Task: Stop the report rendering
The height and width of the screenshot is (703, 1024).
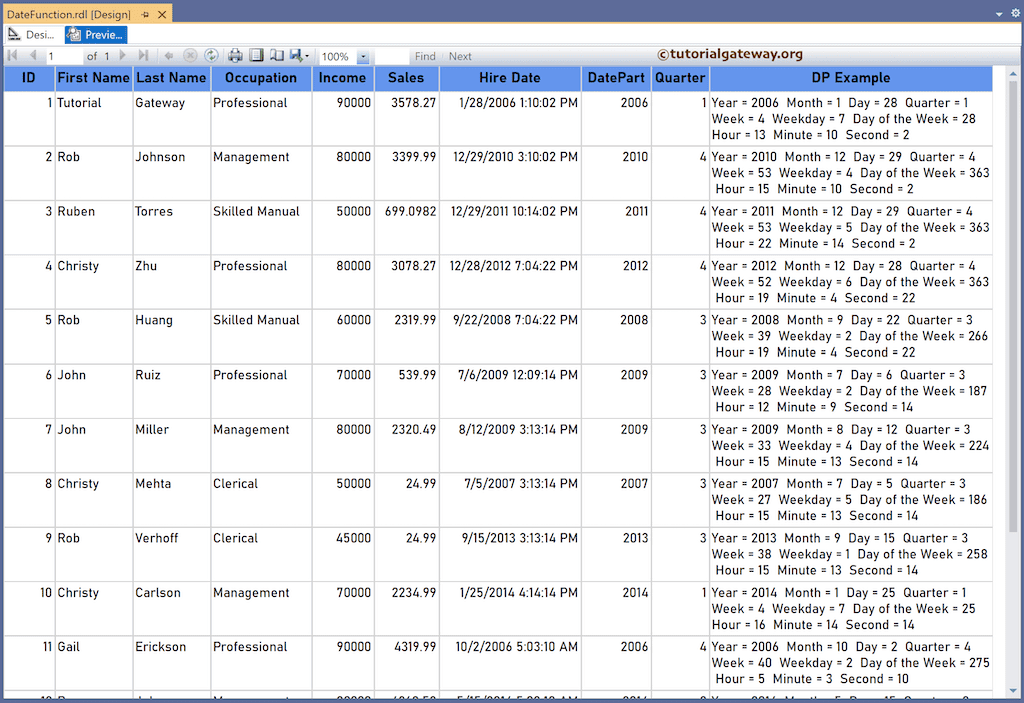Action: click(x=190, y=56)
